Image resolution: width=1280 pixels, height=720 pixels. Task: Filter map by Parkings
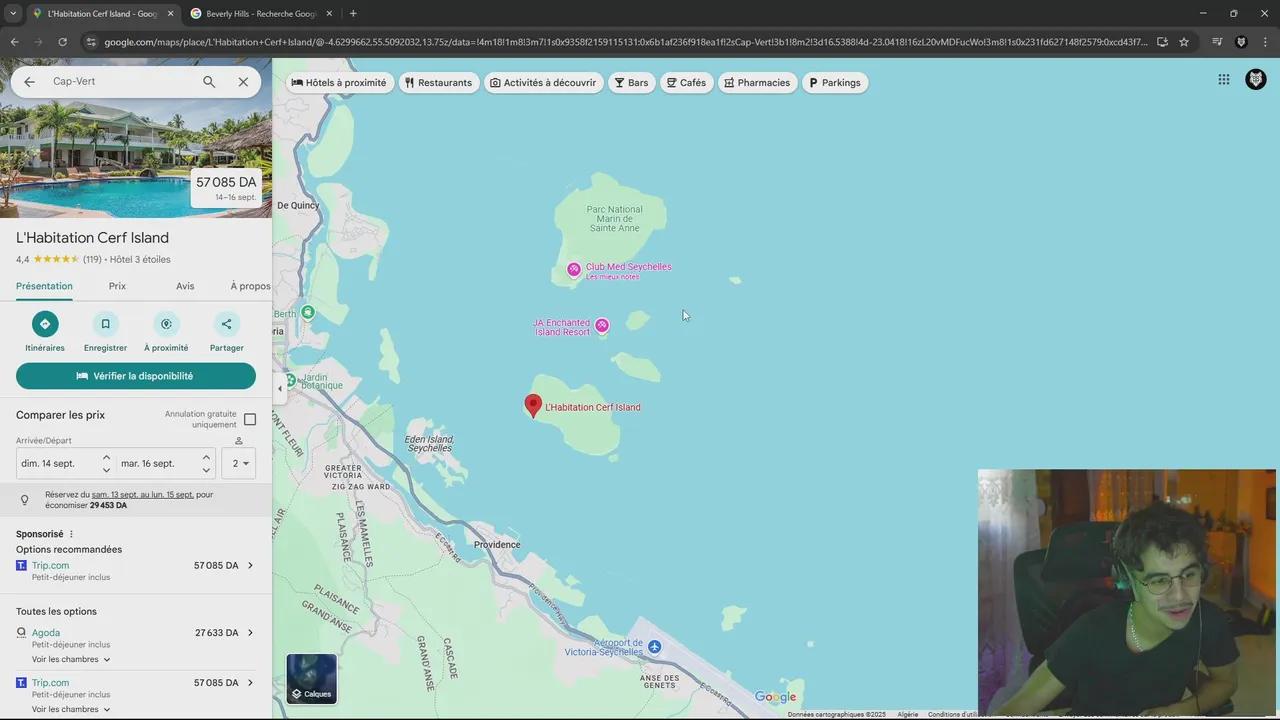834,83
